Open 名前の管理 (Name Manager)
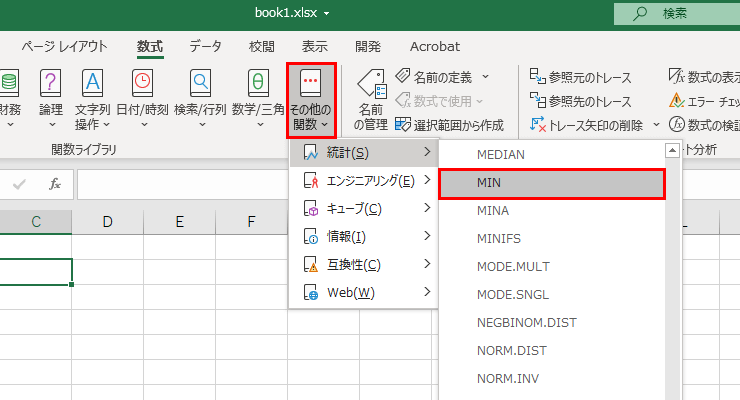Viewport: 740px width, 400px height. pos(371,100)
